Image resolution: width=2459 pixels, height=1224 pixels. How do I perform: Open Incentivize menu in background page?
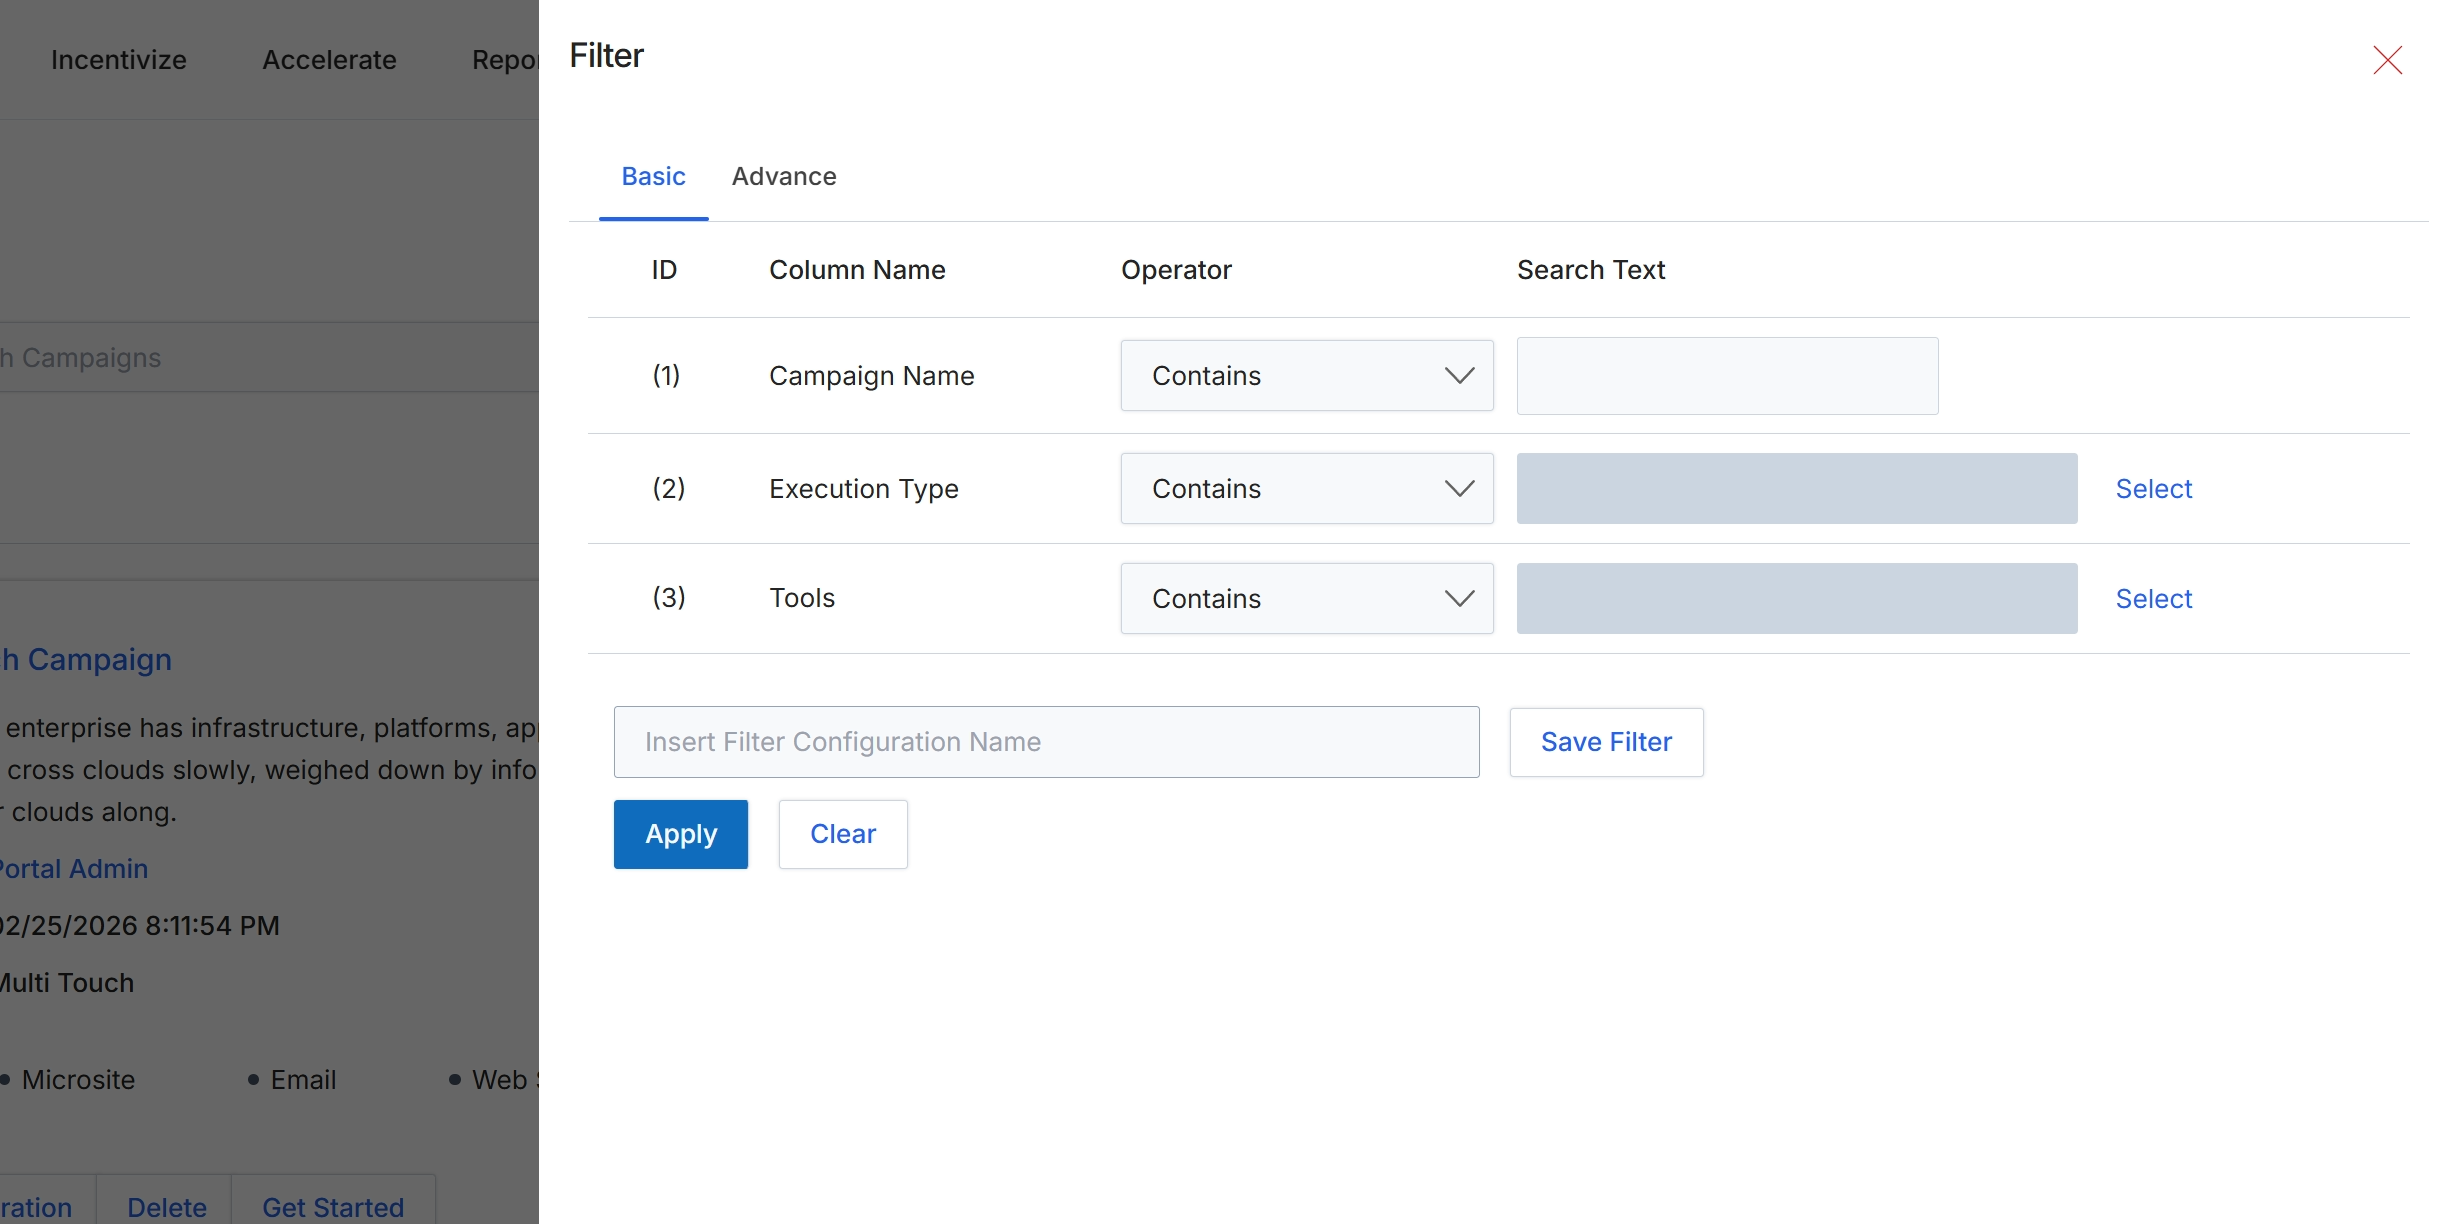pos(119,60)
